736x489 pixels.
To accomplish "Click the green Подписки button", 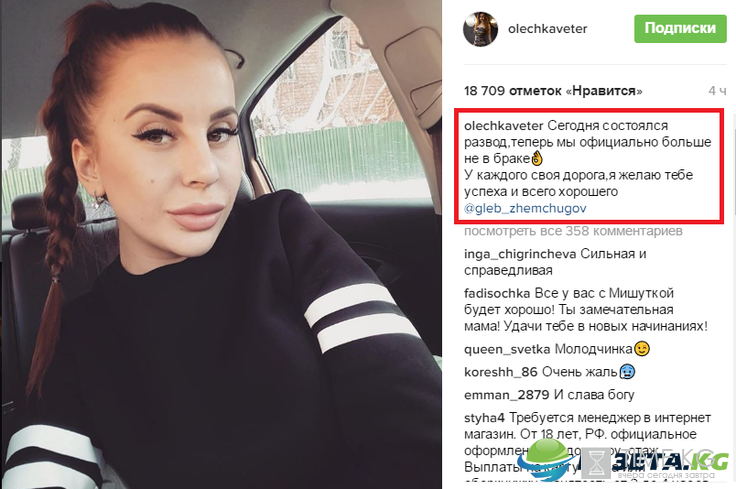I will pyautogui.click(x=680, y=29).
